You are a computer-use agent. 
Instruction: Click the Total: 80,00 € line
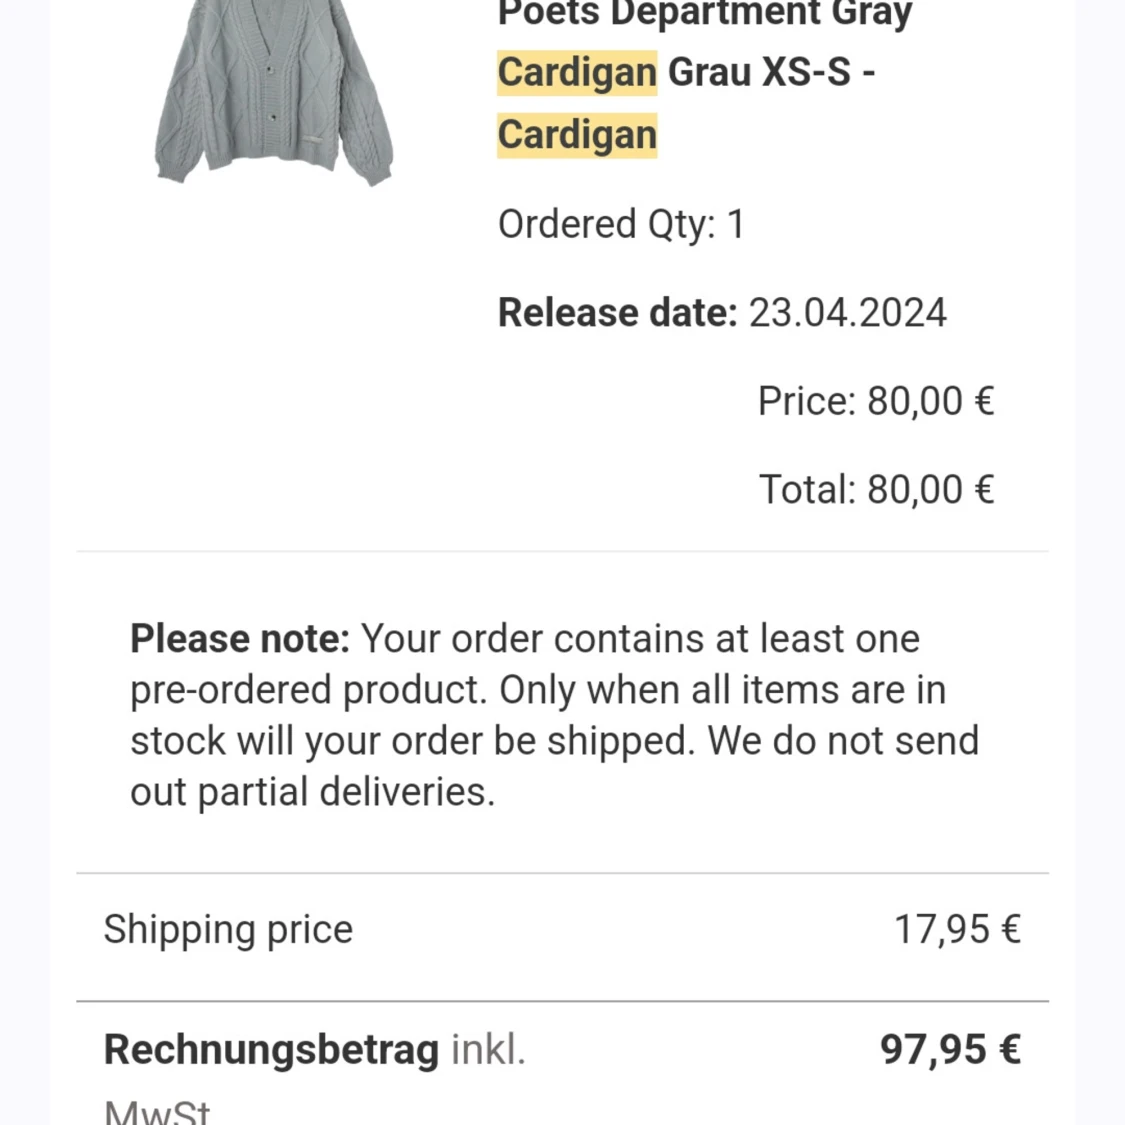875,490
